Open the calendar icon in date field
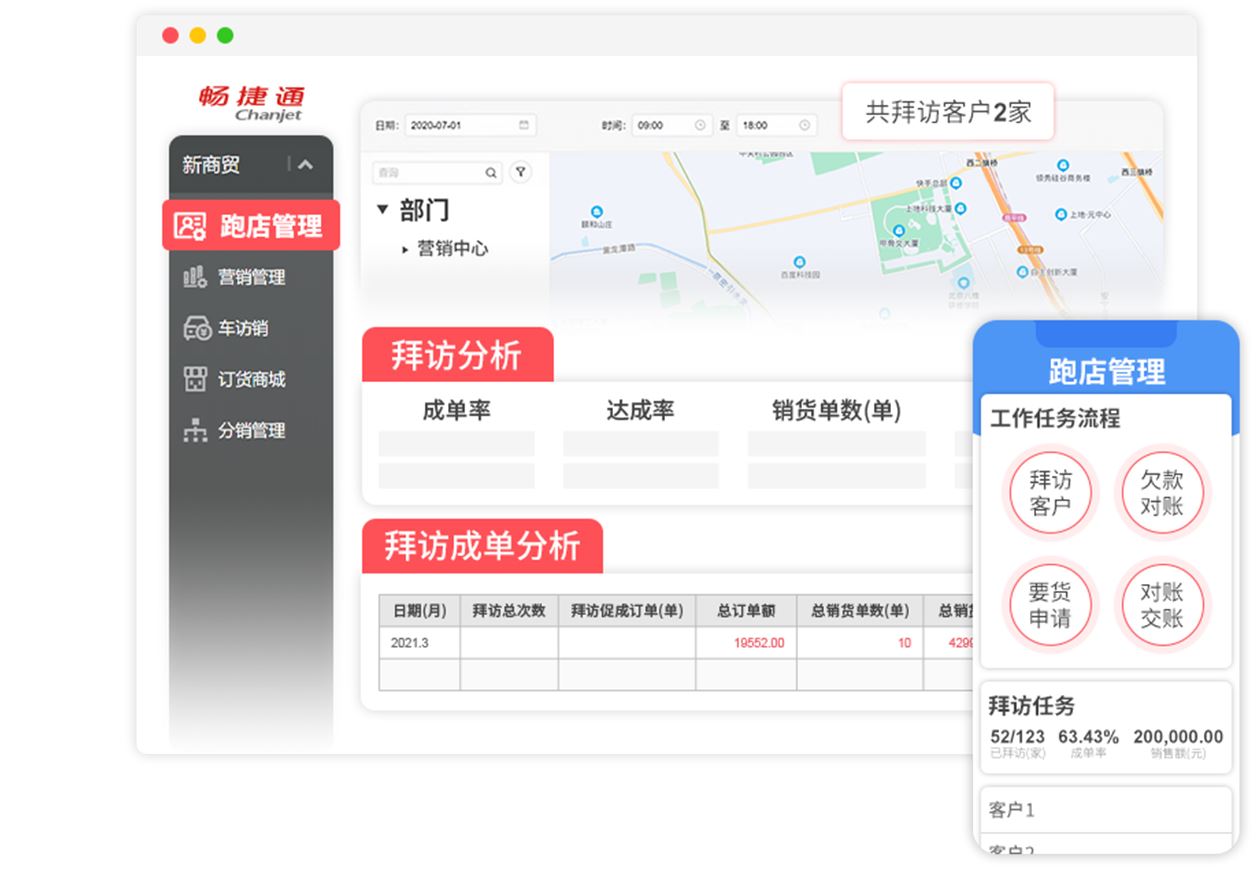Image resolution: width=1256 pixels, height=869 pixels. click(524, 125)
